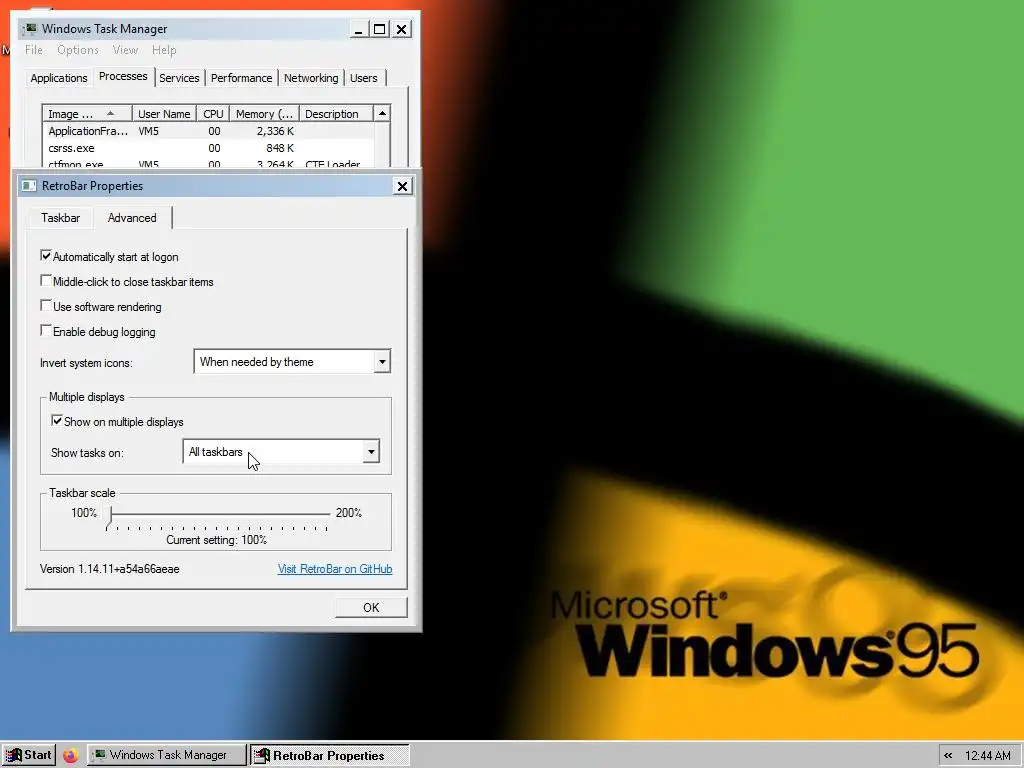This screenshot has width=1024, height=768.
Task: Open the Services tab in Task Manager
Action: (179, 78)
